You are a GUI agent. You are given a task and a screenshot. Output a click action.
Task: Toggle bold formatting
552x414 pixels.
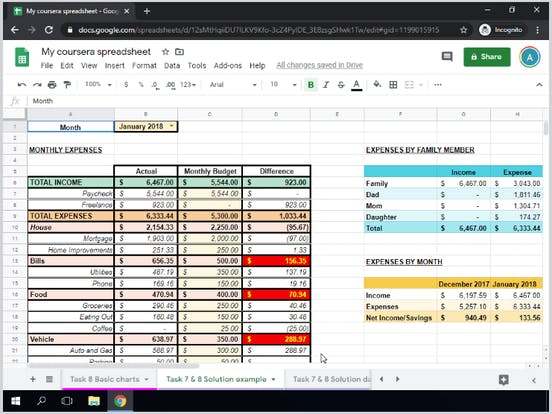(x=310, y=84)
